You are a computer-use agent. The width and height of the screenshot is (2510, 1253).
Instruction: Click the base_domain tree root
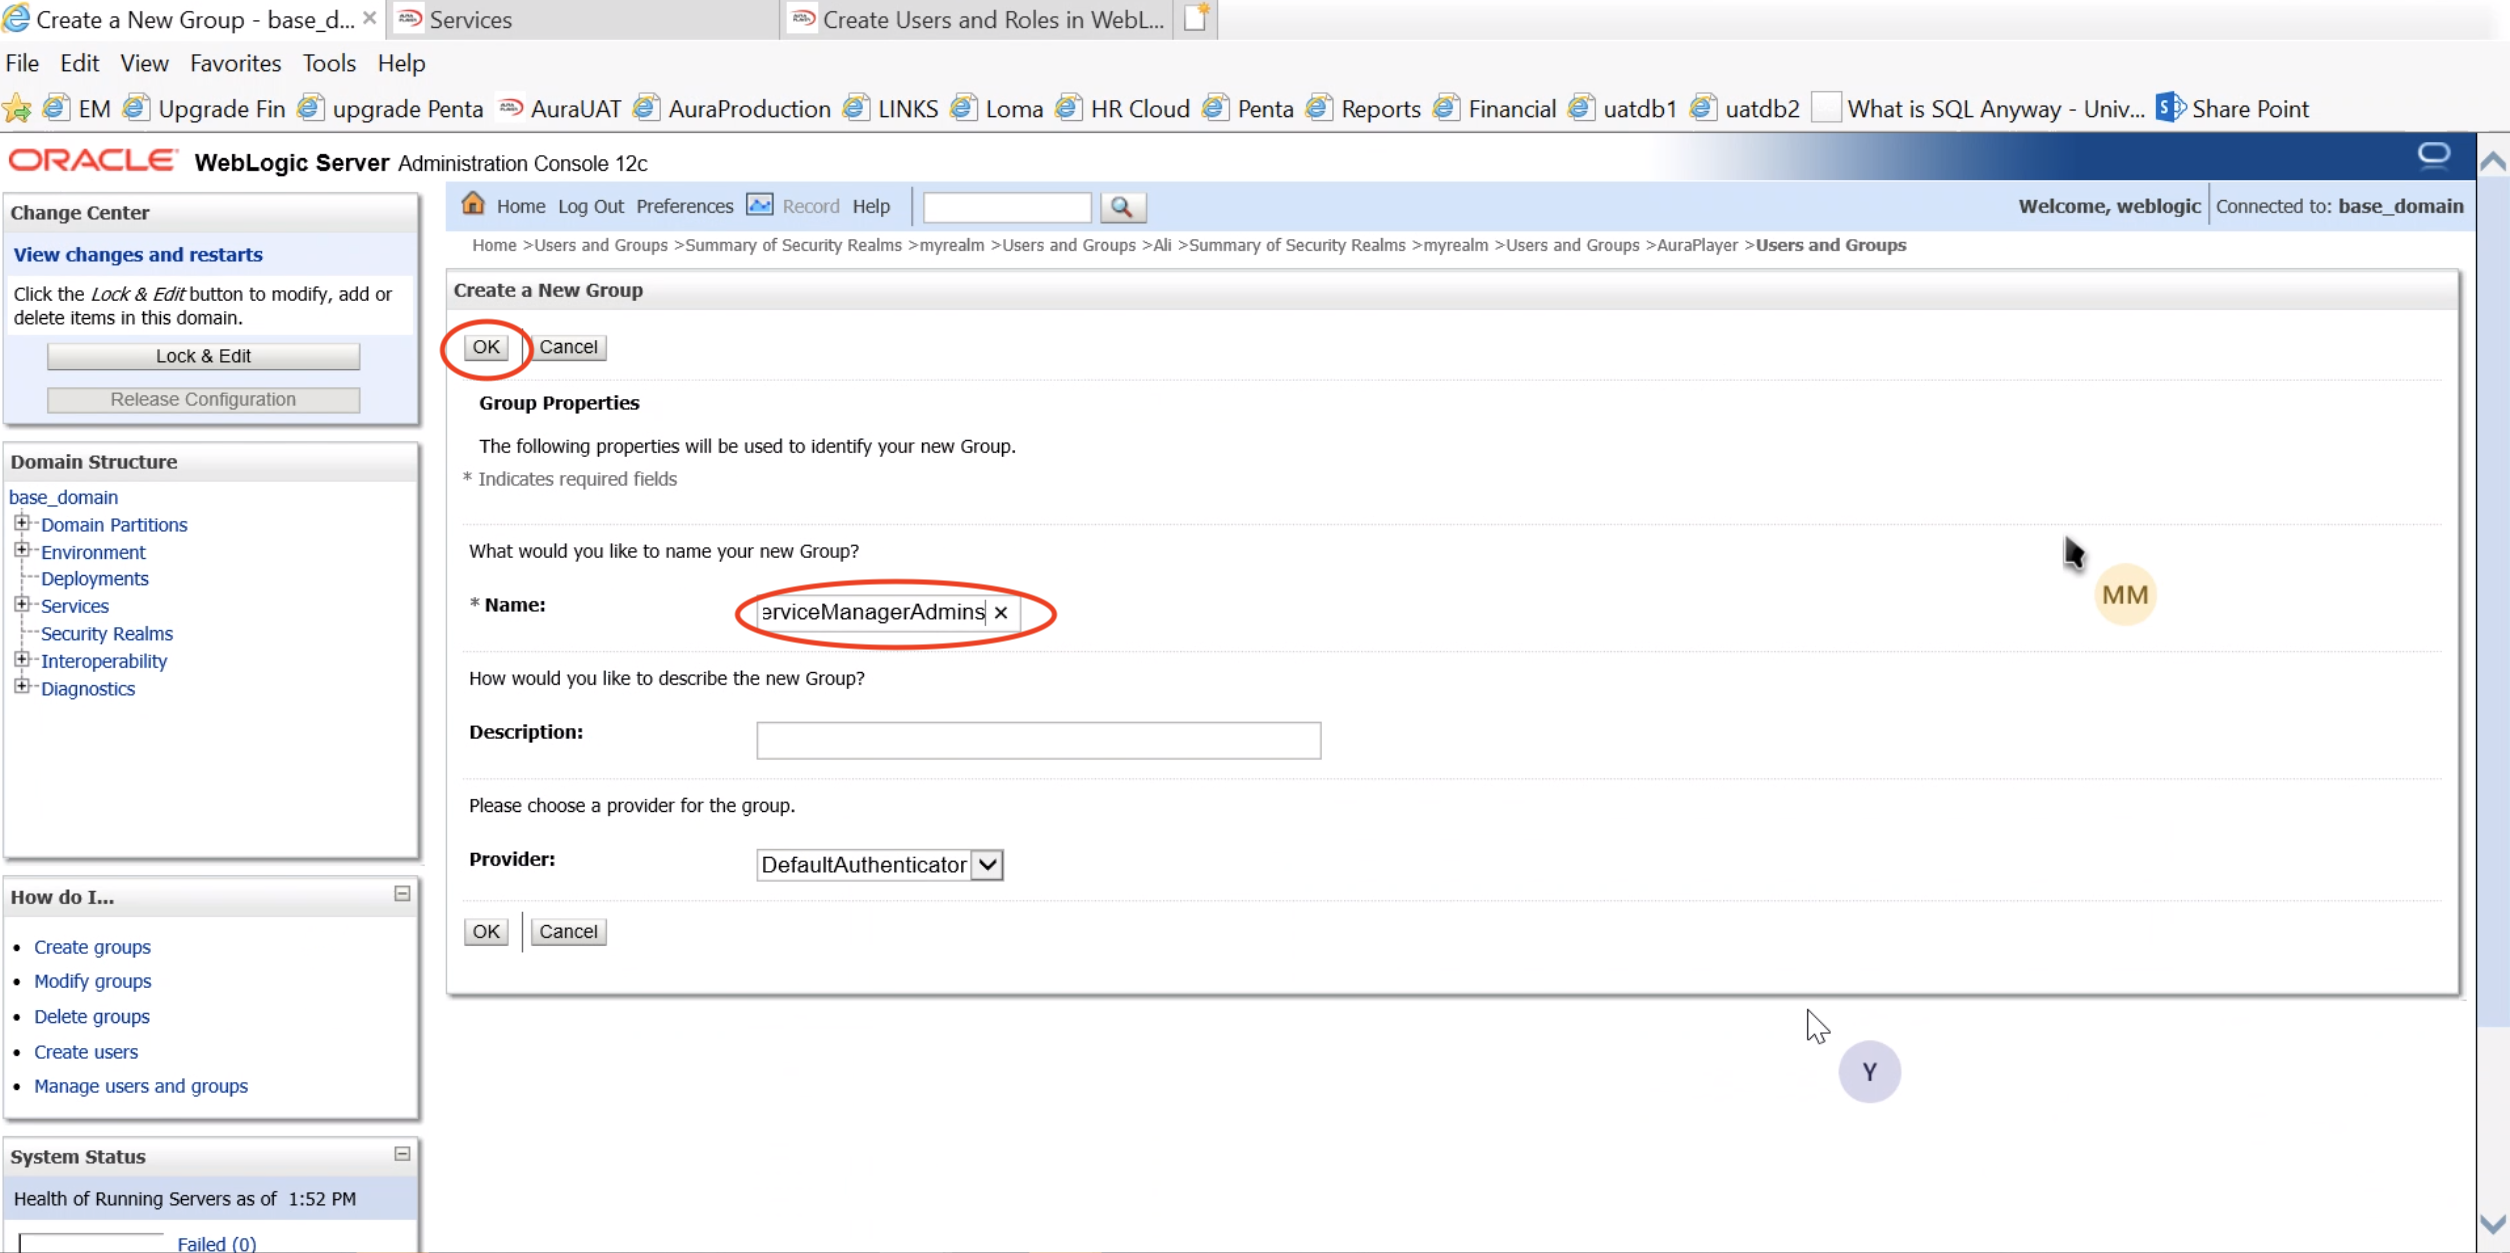[63, 497]
